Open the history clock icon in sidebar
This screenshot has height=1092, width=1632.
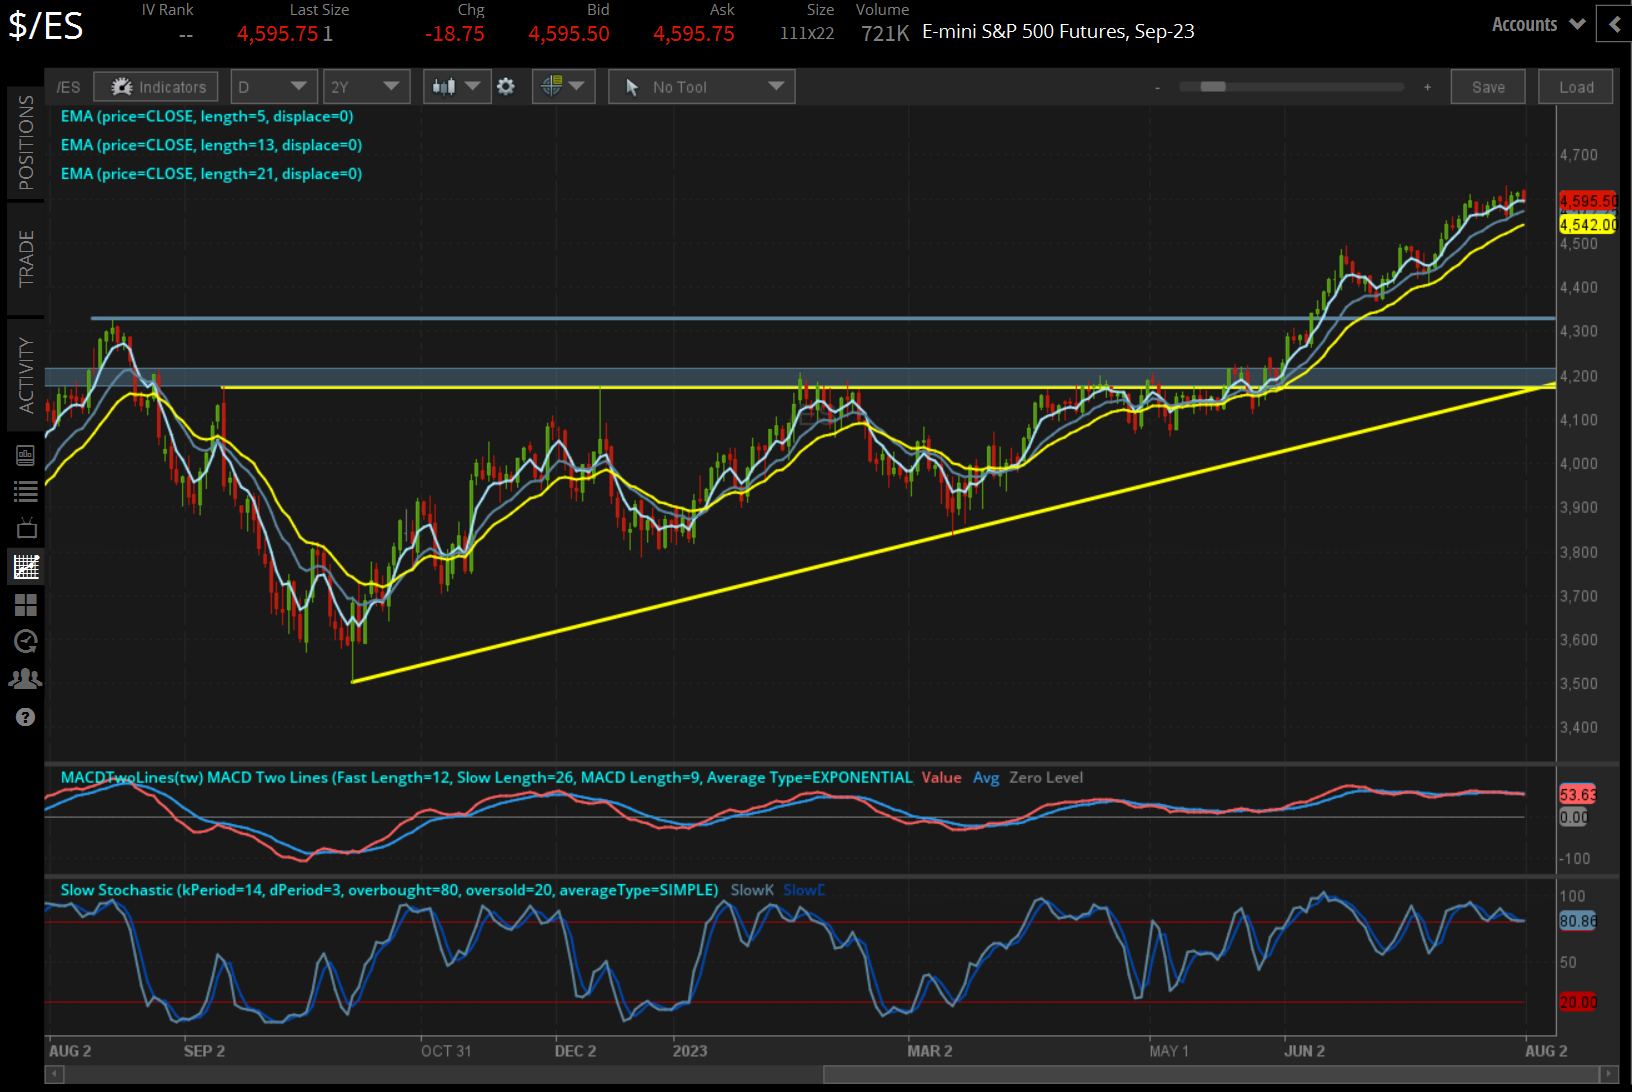[25, 641]
